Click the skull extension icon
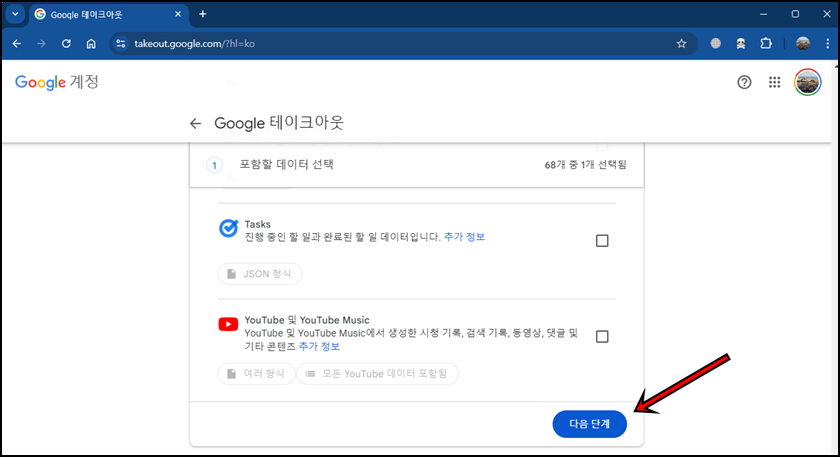Image resolution: width=840 pixels, height=457 pixels. (741, 43)
